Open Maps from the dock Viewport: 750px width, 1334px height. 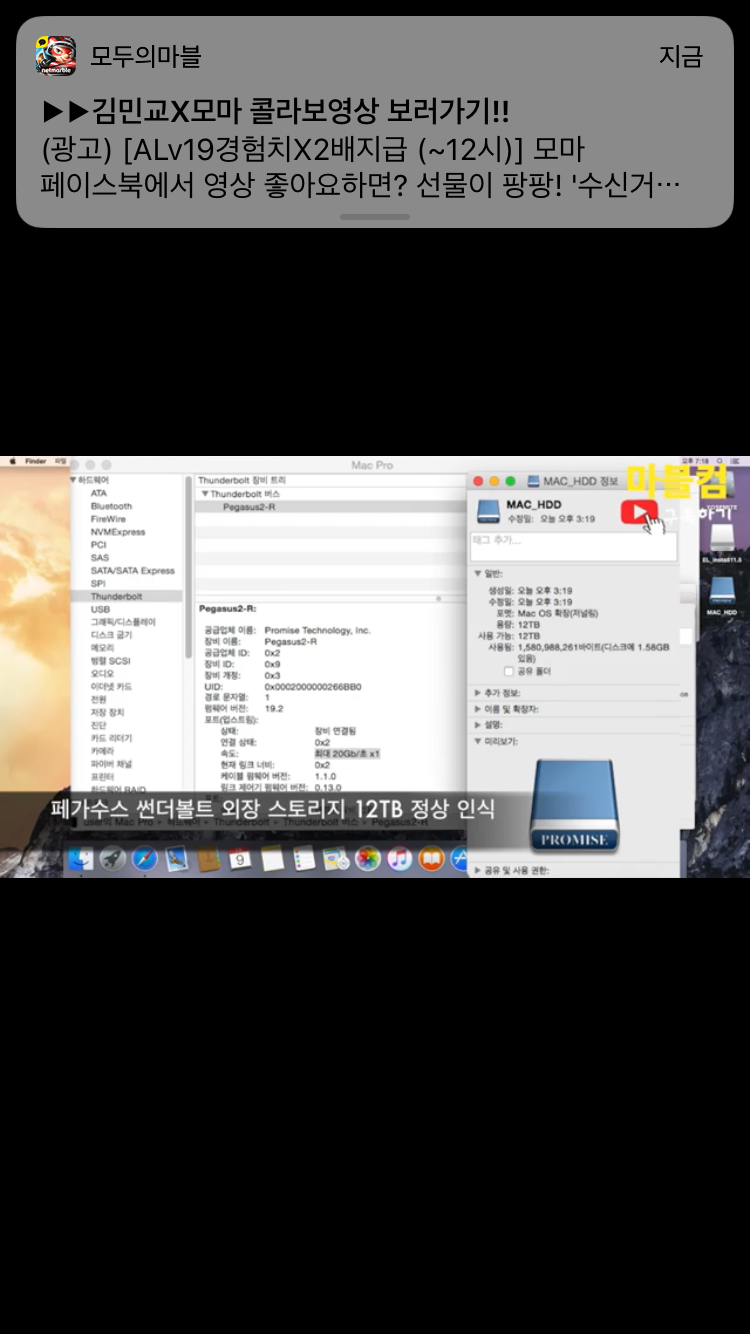point(336,858)
